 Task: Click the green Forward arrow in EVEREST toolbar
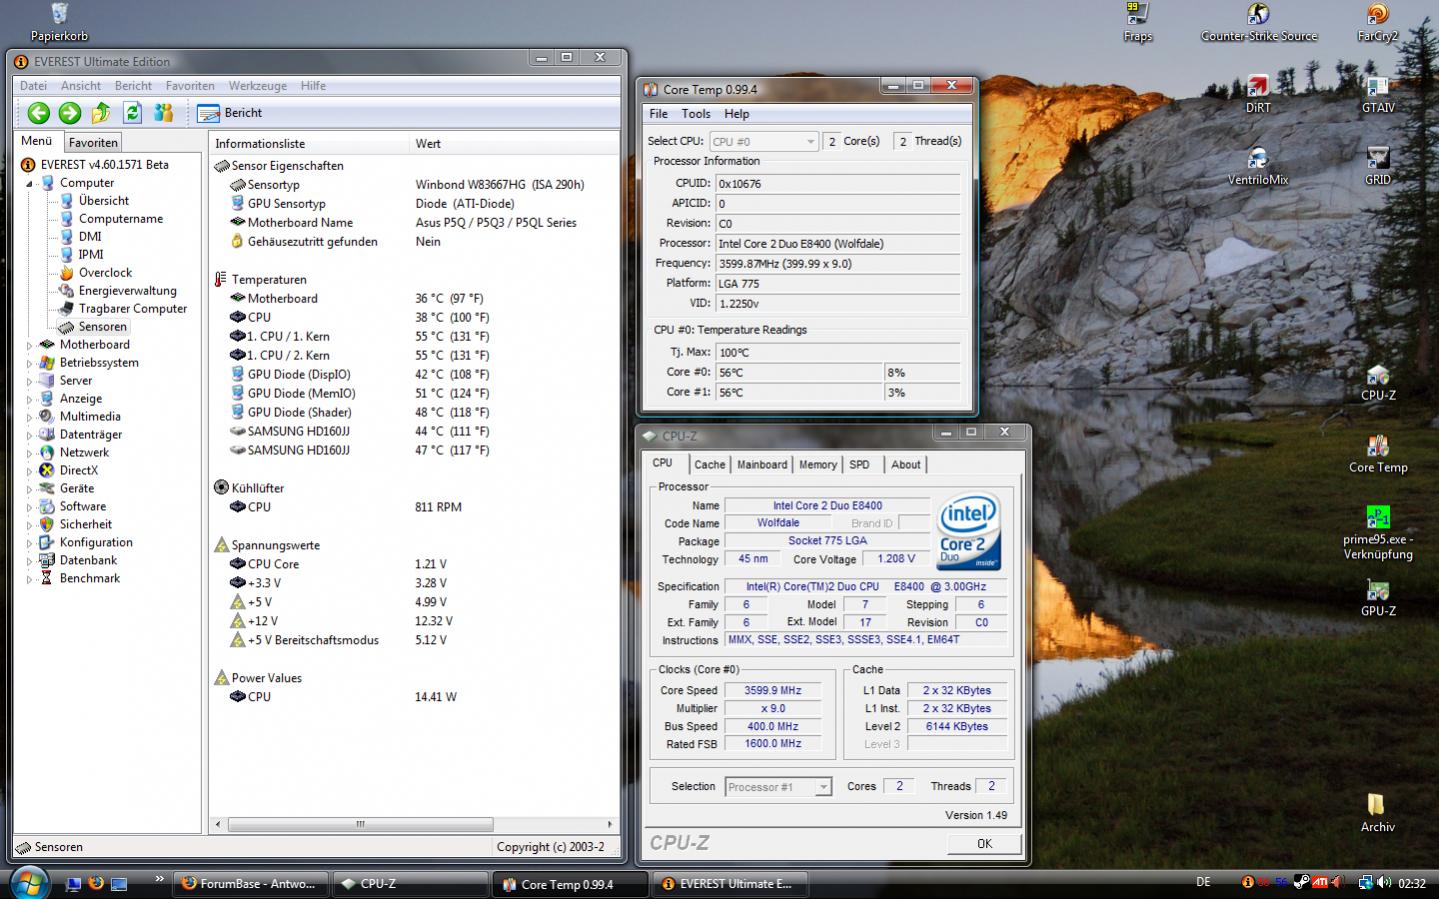(x=70, y=113)
